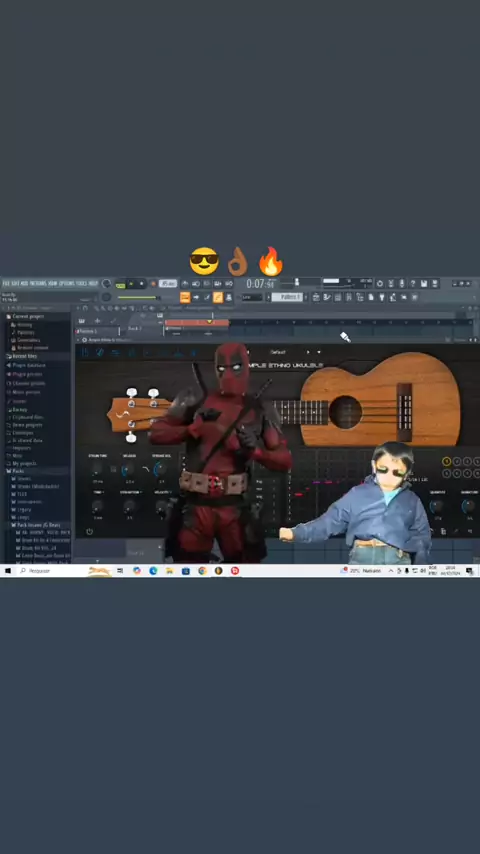The height and width of the screenshot is (854, 480).
Task: Open the Drums (ModeAudio) pack
Action: (x=36, y=486)
